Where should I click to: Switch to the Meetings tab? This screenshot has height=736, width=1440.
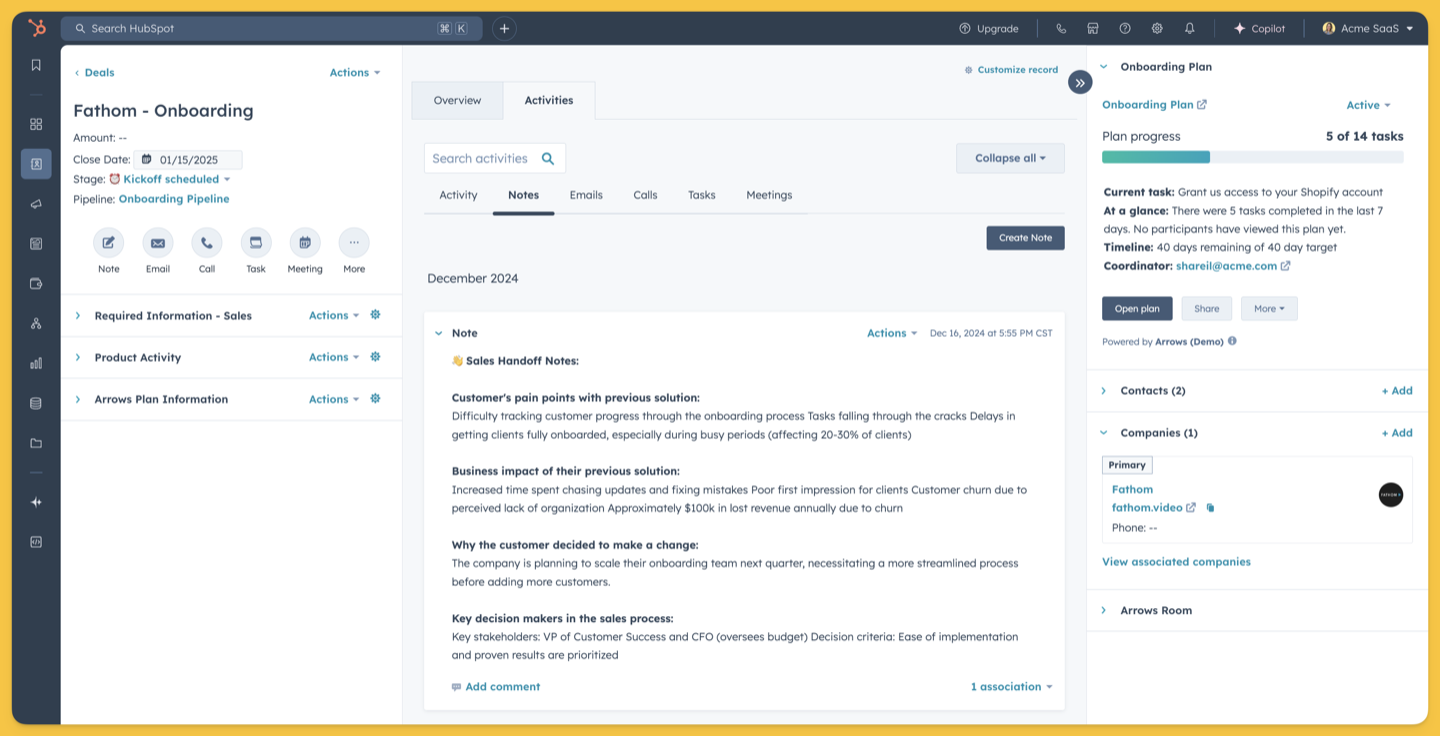coord(769,195)
